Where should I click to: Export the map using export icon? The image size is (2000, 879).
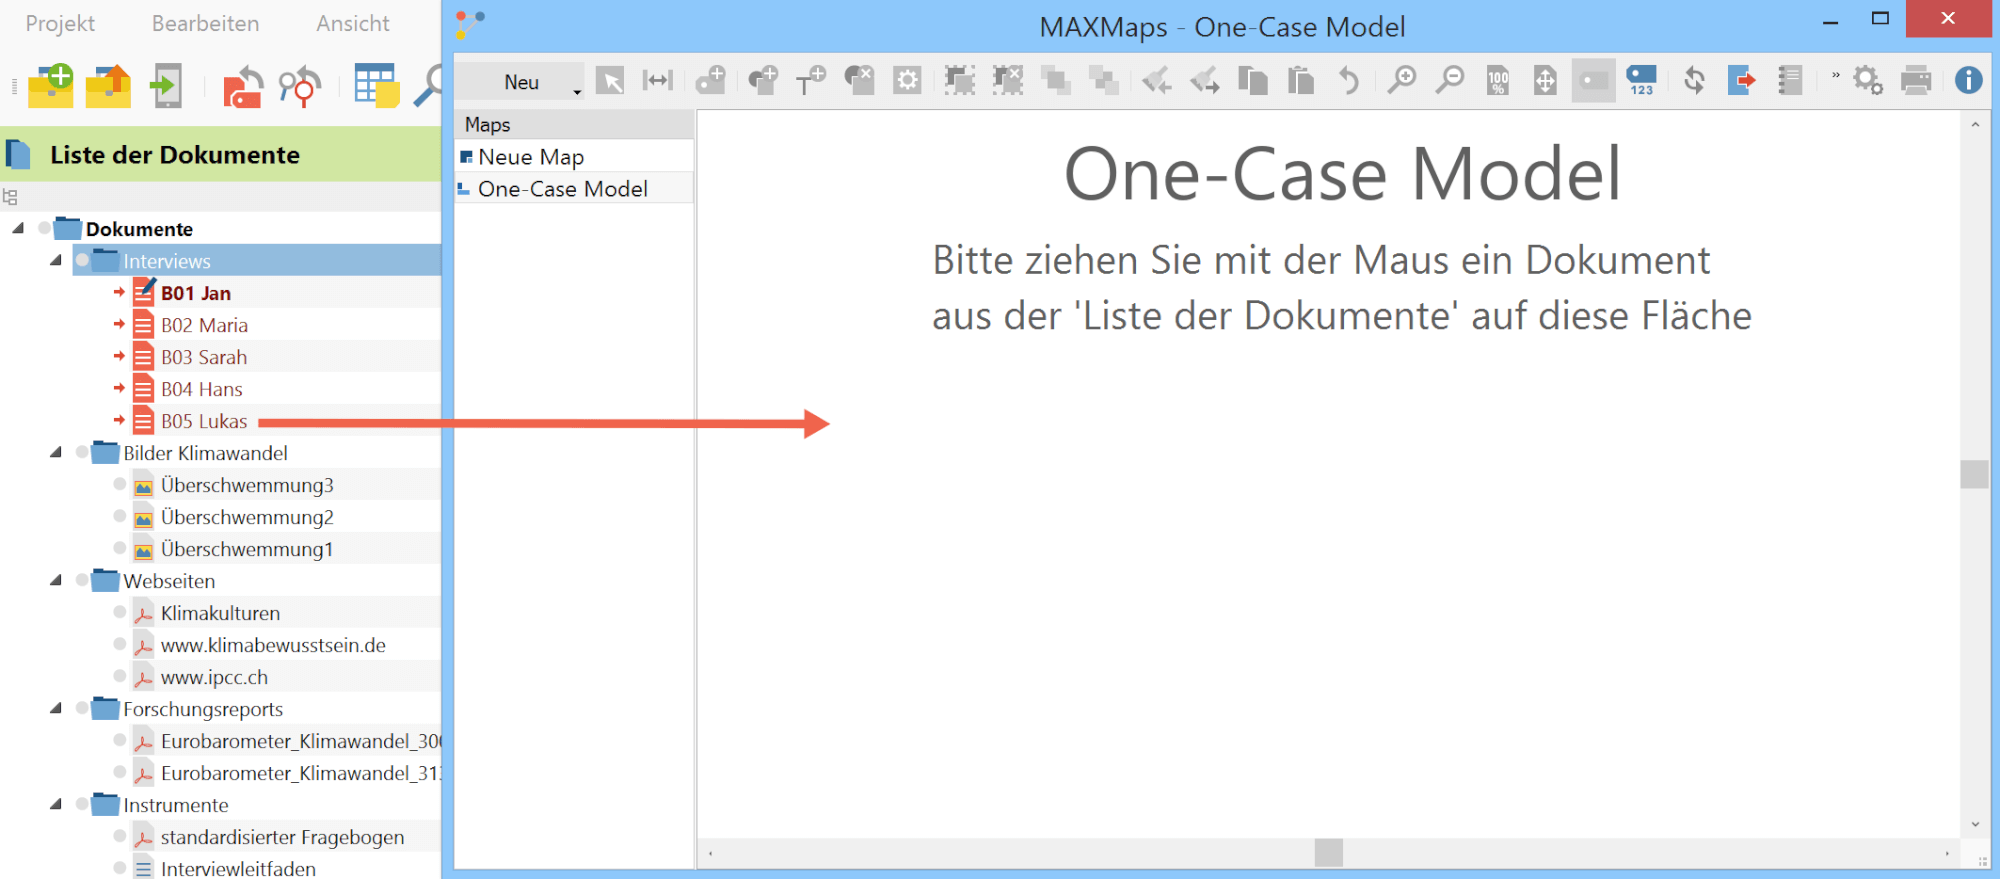point(1741,80)
